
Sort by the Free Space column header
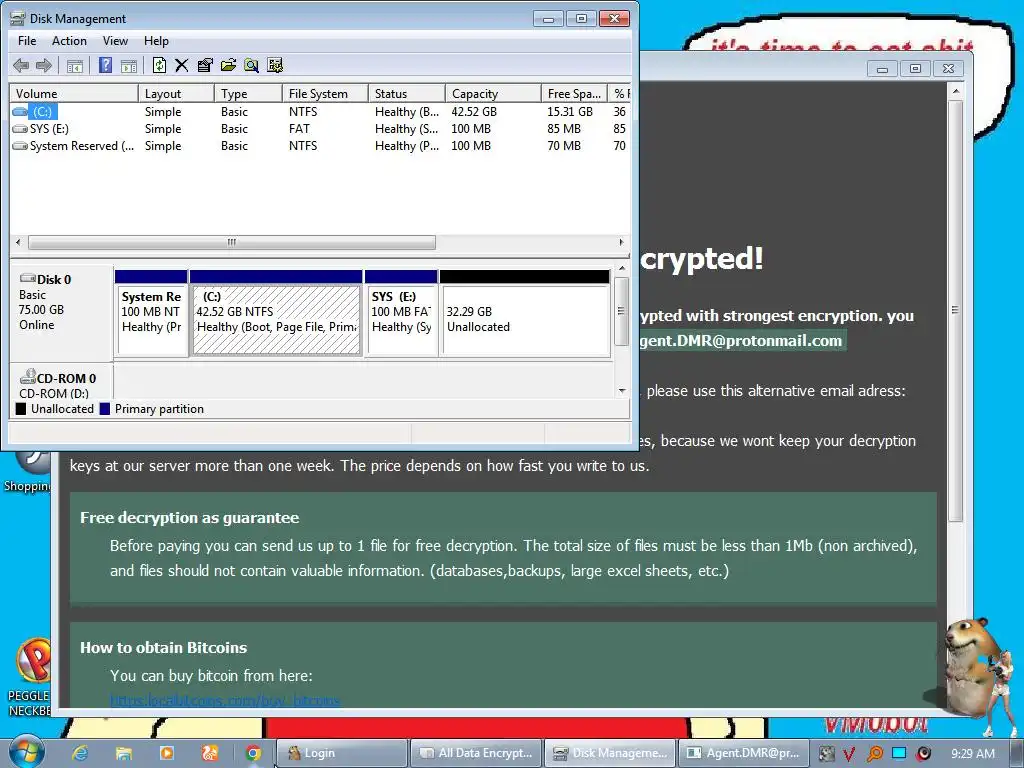(574, 93)
